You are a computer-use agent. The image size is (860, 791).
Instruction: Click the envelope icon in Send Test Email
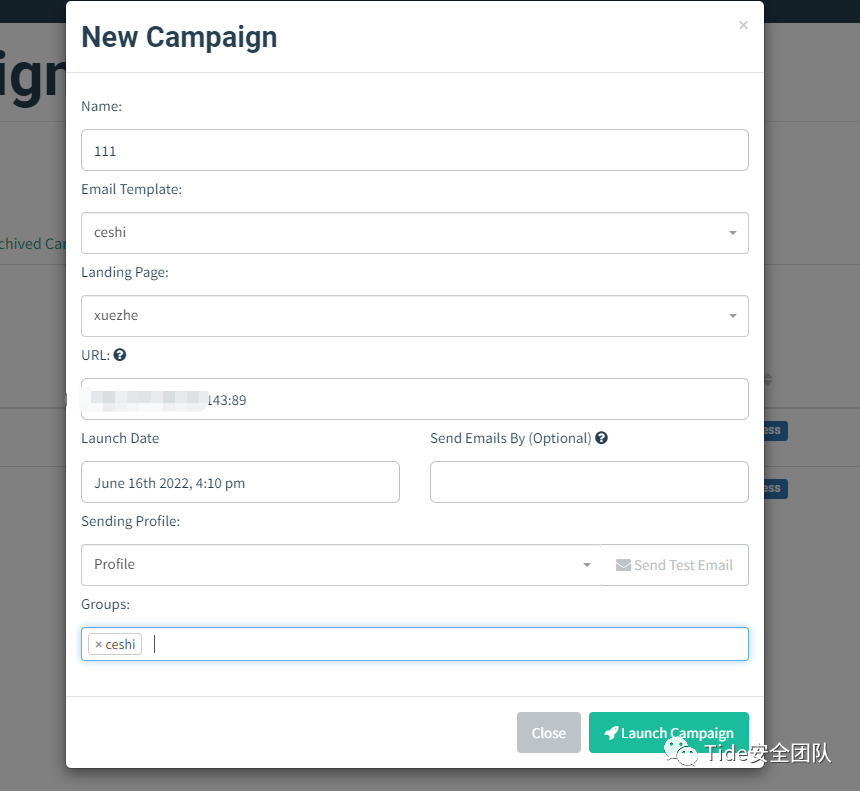623,565
